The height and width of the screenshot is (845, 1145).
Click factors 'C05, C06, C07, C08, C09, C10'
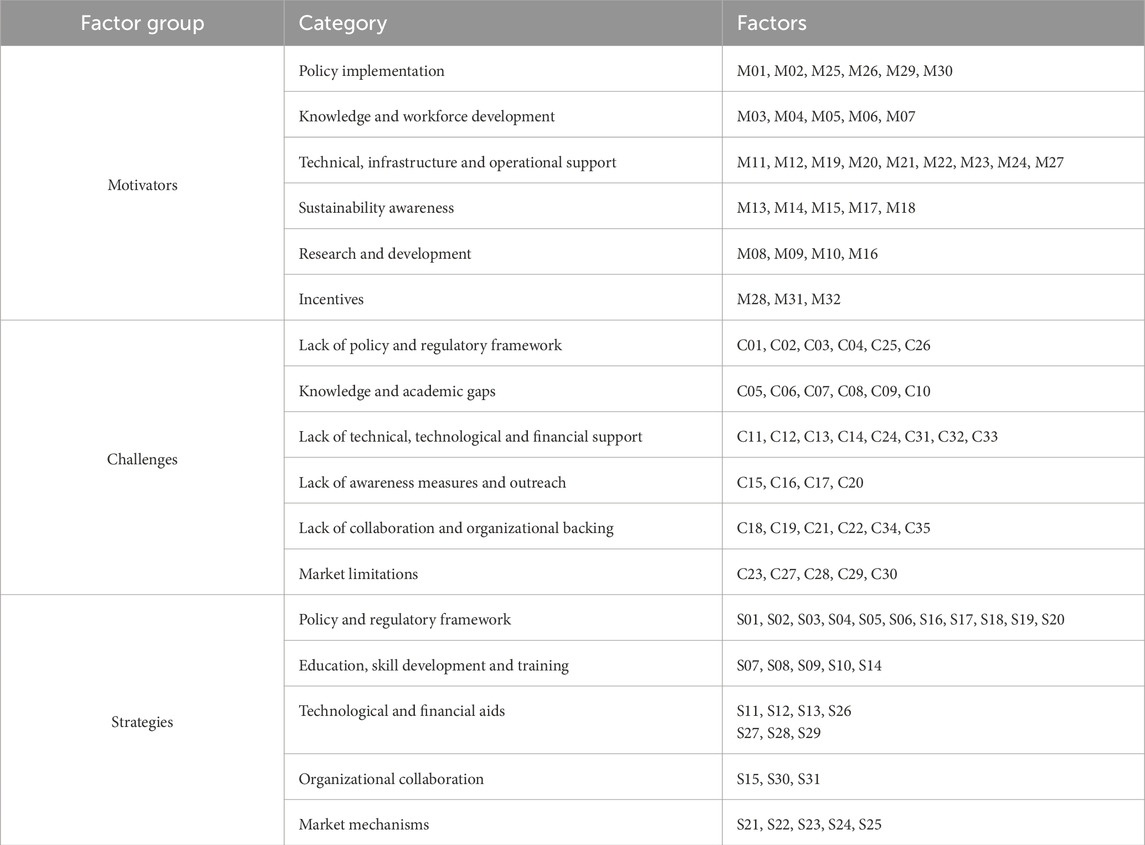pos(834,391)
